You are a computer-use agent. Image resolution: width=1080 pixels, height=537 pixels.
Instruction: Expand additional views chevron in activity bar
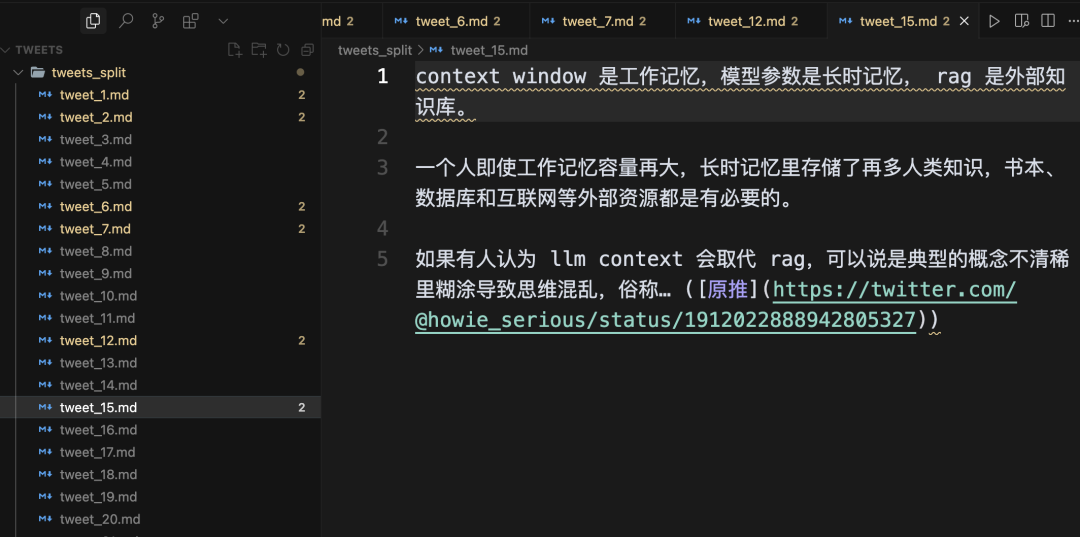click(x=222, y=21)
